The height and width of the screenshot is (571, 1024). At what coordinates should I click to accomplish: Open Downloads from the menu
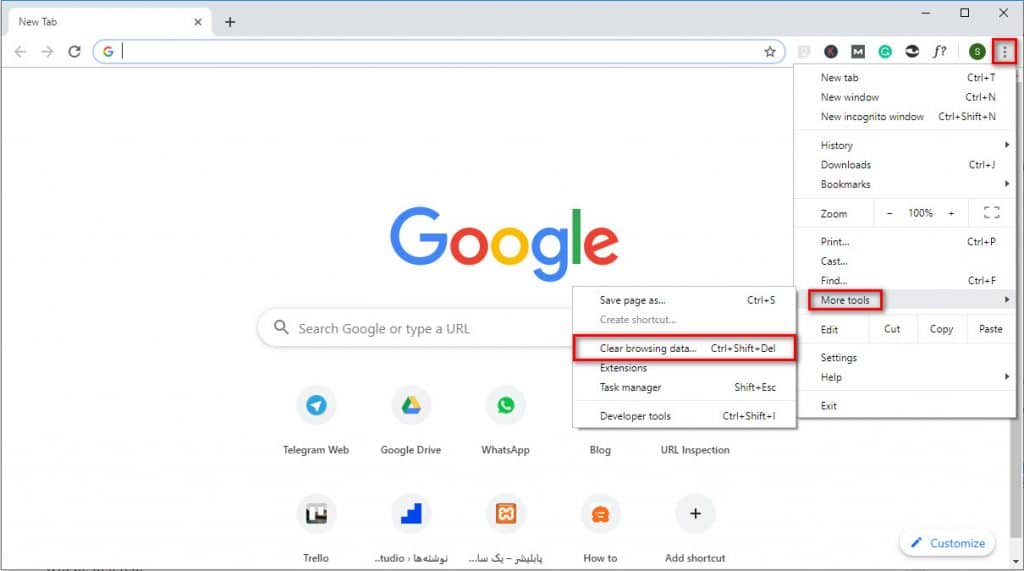[x=905, y=165]
